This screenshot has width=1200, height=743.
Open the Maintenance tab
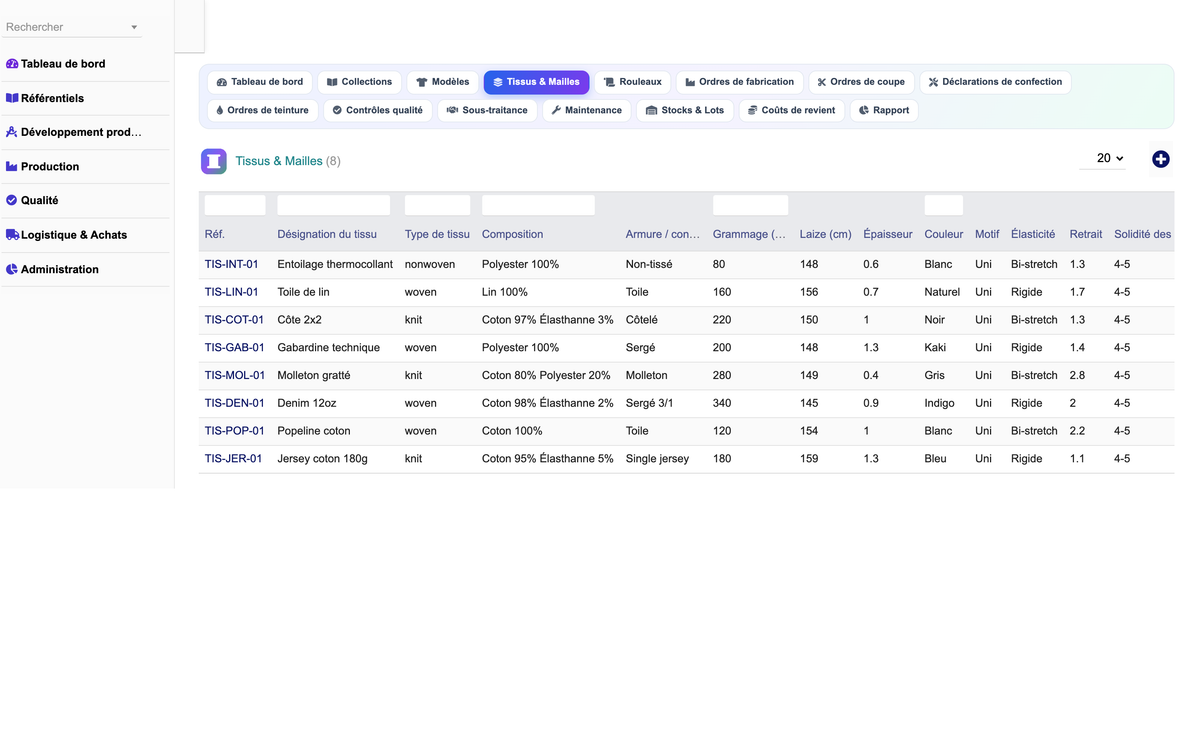click(x=587, y=110)
